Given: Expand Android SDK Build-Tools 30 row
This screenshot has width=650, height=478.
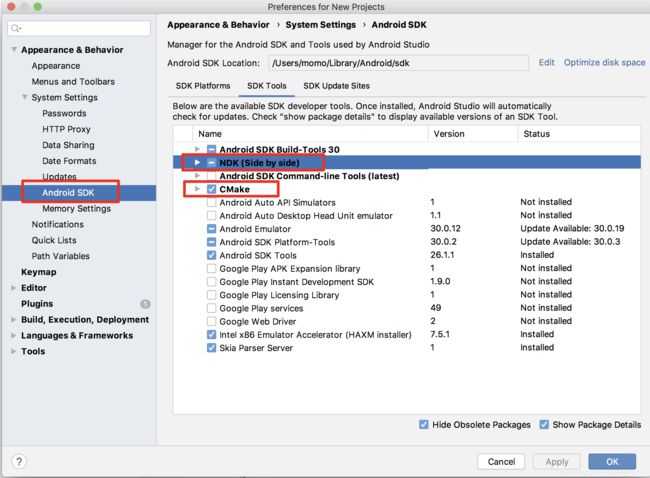Looking at the screenshot, I should (x=197, y=149).
